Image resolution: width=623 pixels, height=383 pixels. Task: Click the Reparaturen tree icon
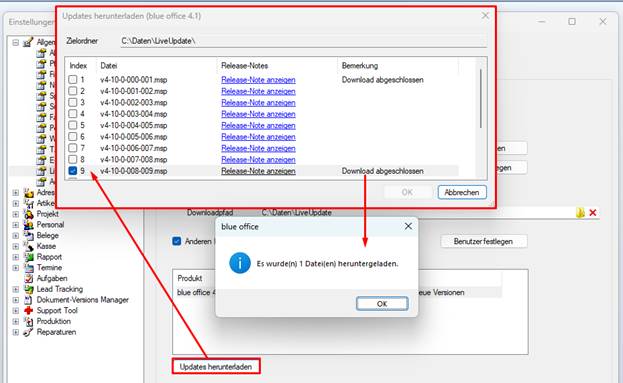[29, 332]
